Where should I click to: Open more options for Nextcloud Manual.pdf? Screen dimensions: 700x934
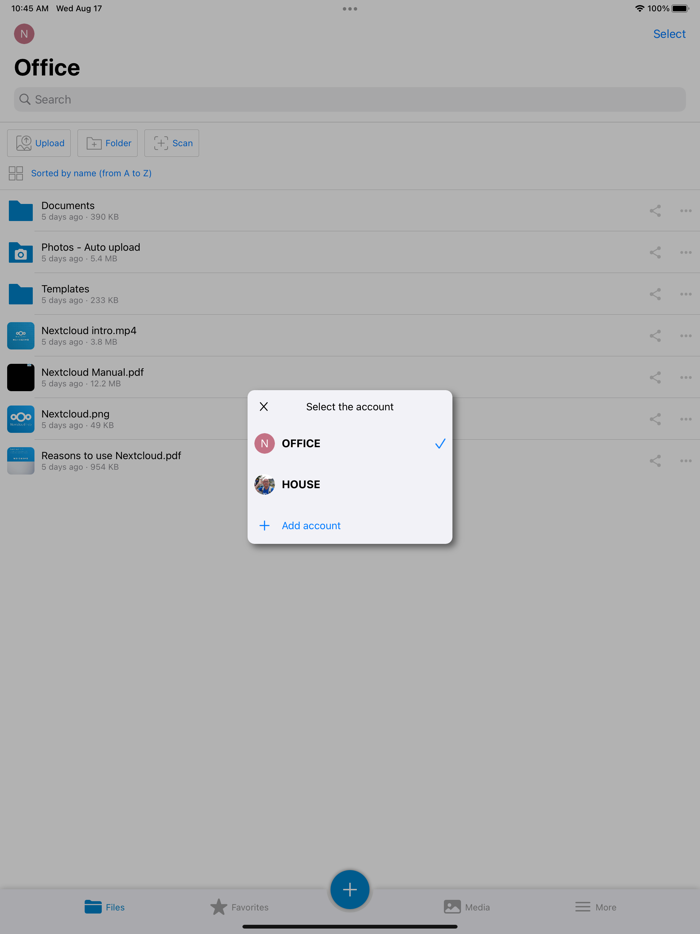coord(686,378)
